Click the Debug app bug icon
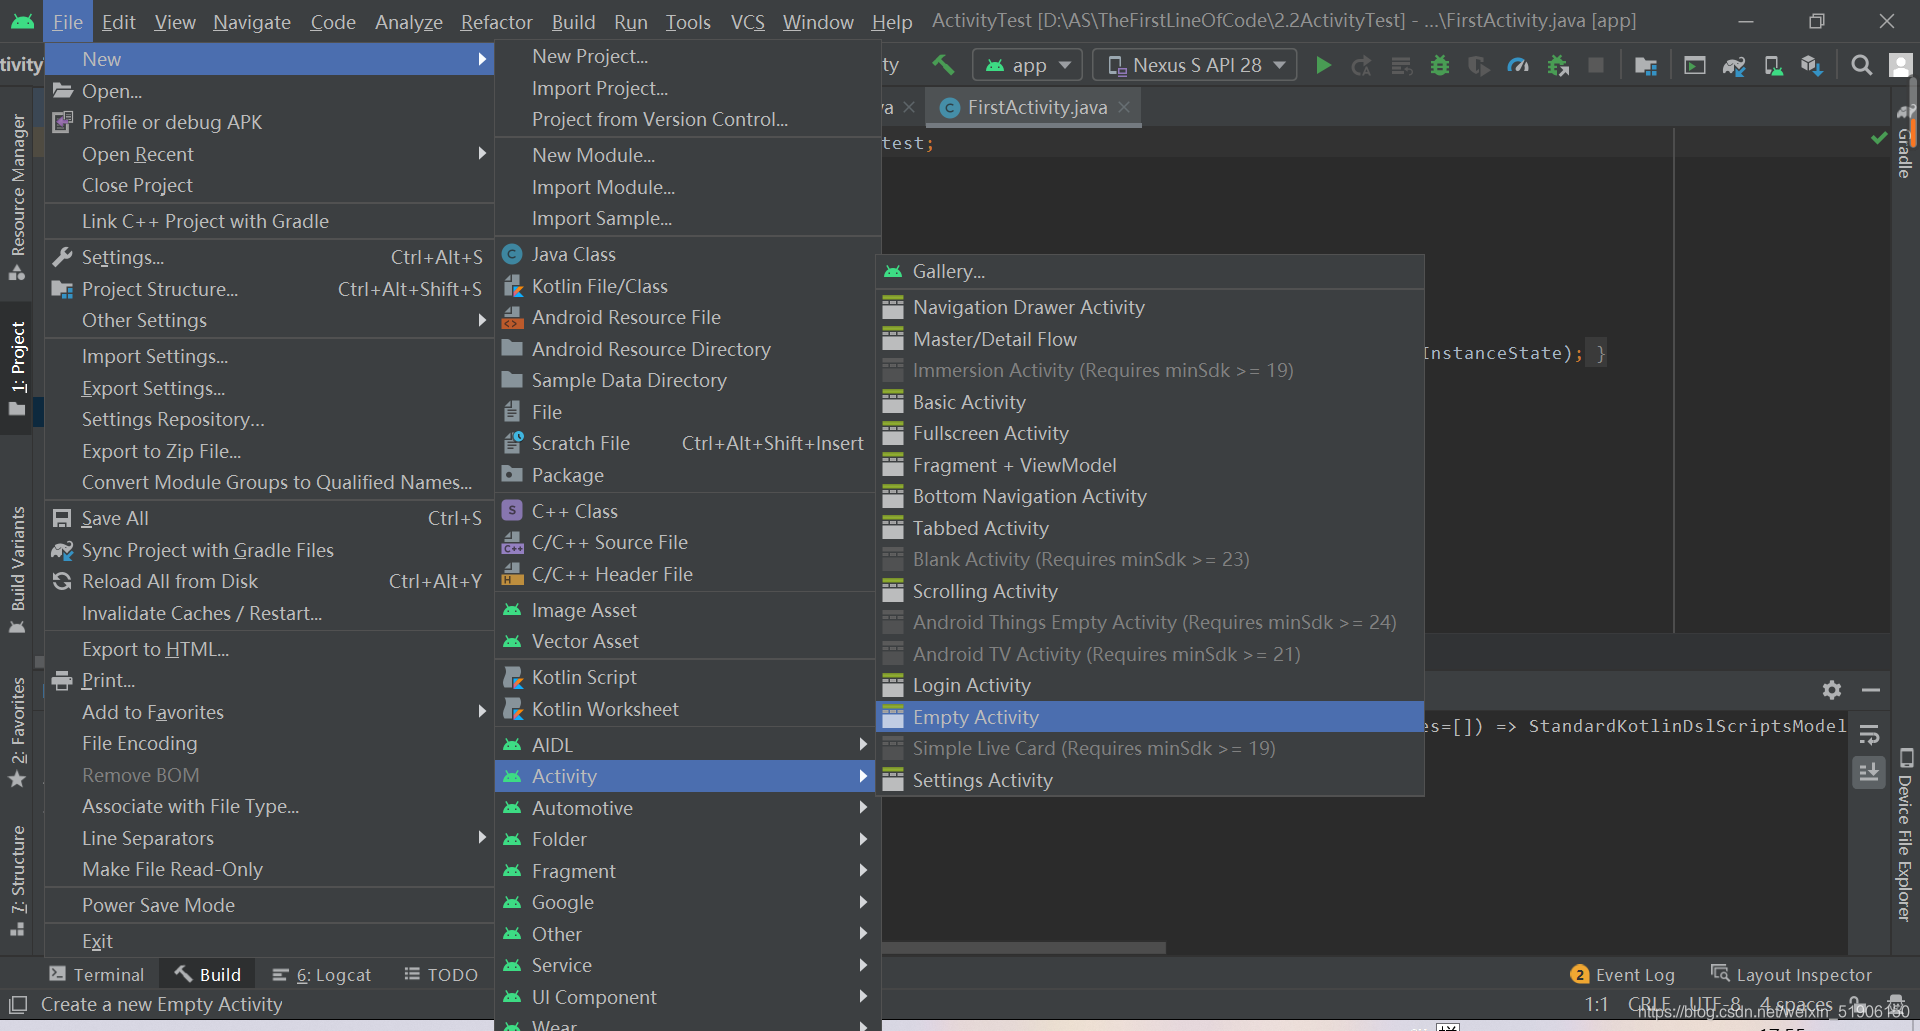Screen dimensions: 1920x1031 point(1440,66)
